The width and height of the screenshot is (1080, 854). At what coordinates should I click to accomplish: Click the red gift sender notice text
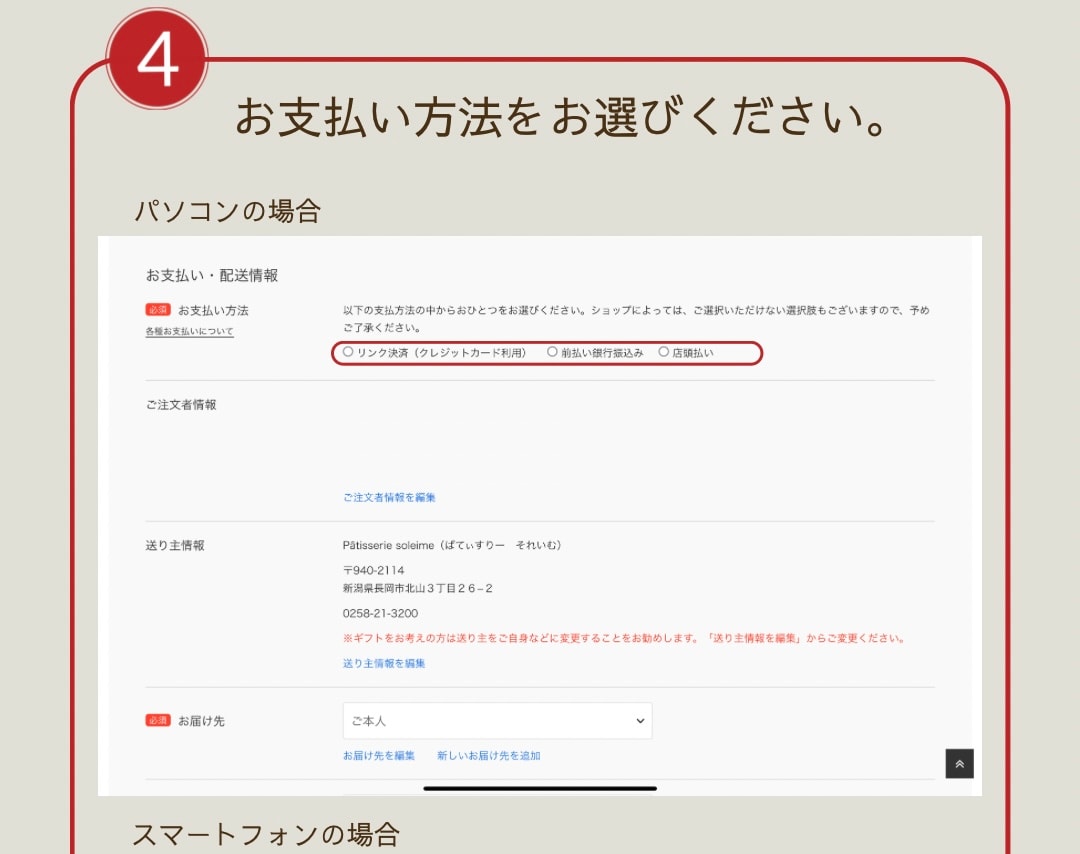[x=623, y=638]
